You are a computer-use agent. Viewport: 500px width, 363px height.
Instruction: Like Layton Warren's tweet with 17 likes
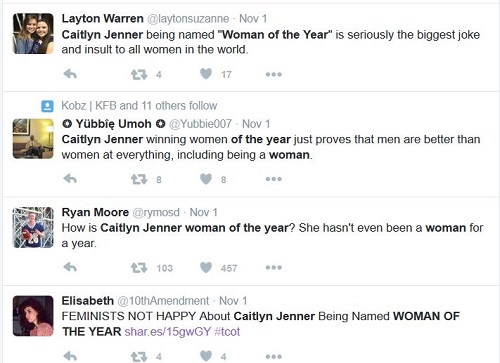(206, 74)
